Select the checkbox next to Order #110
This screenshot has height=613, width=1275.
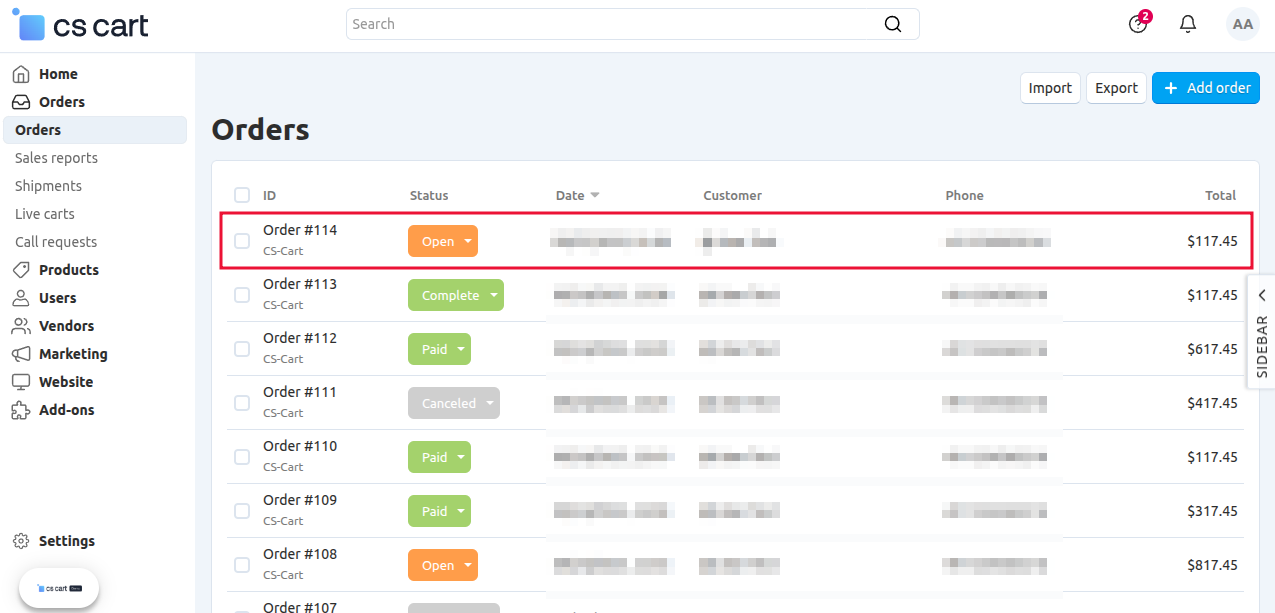pos(241,456)
